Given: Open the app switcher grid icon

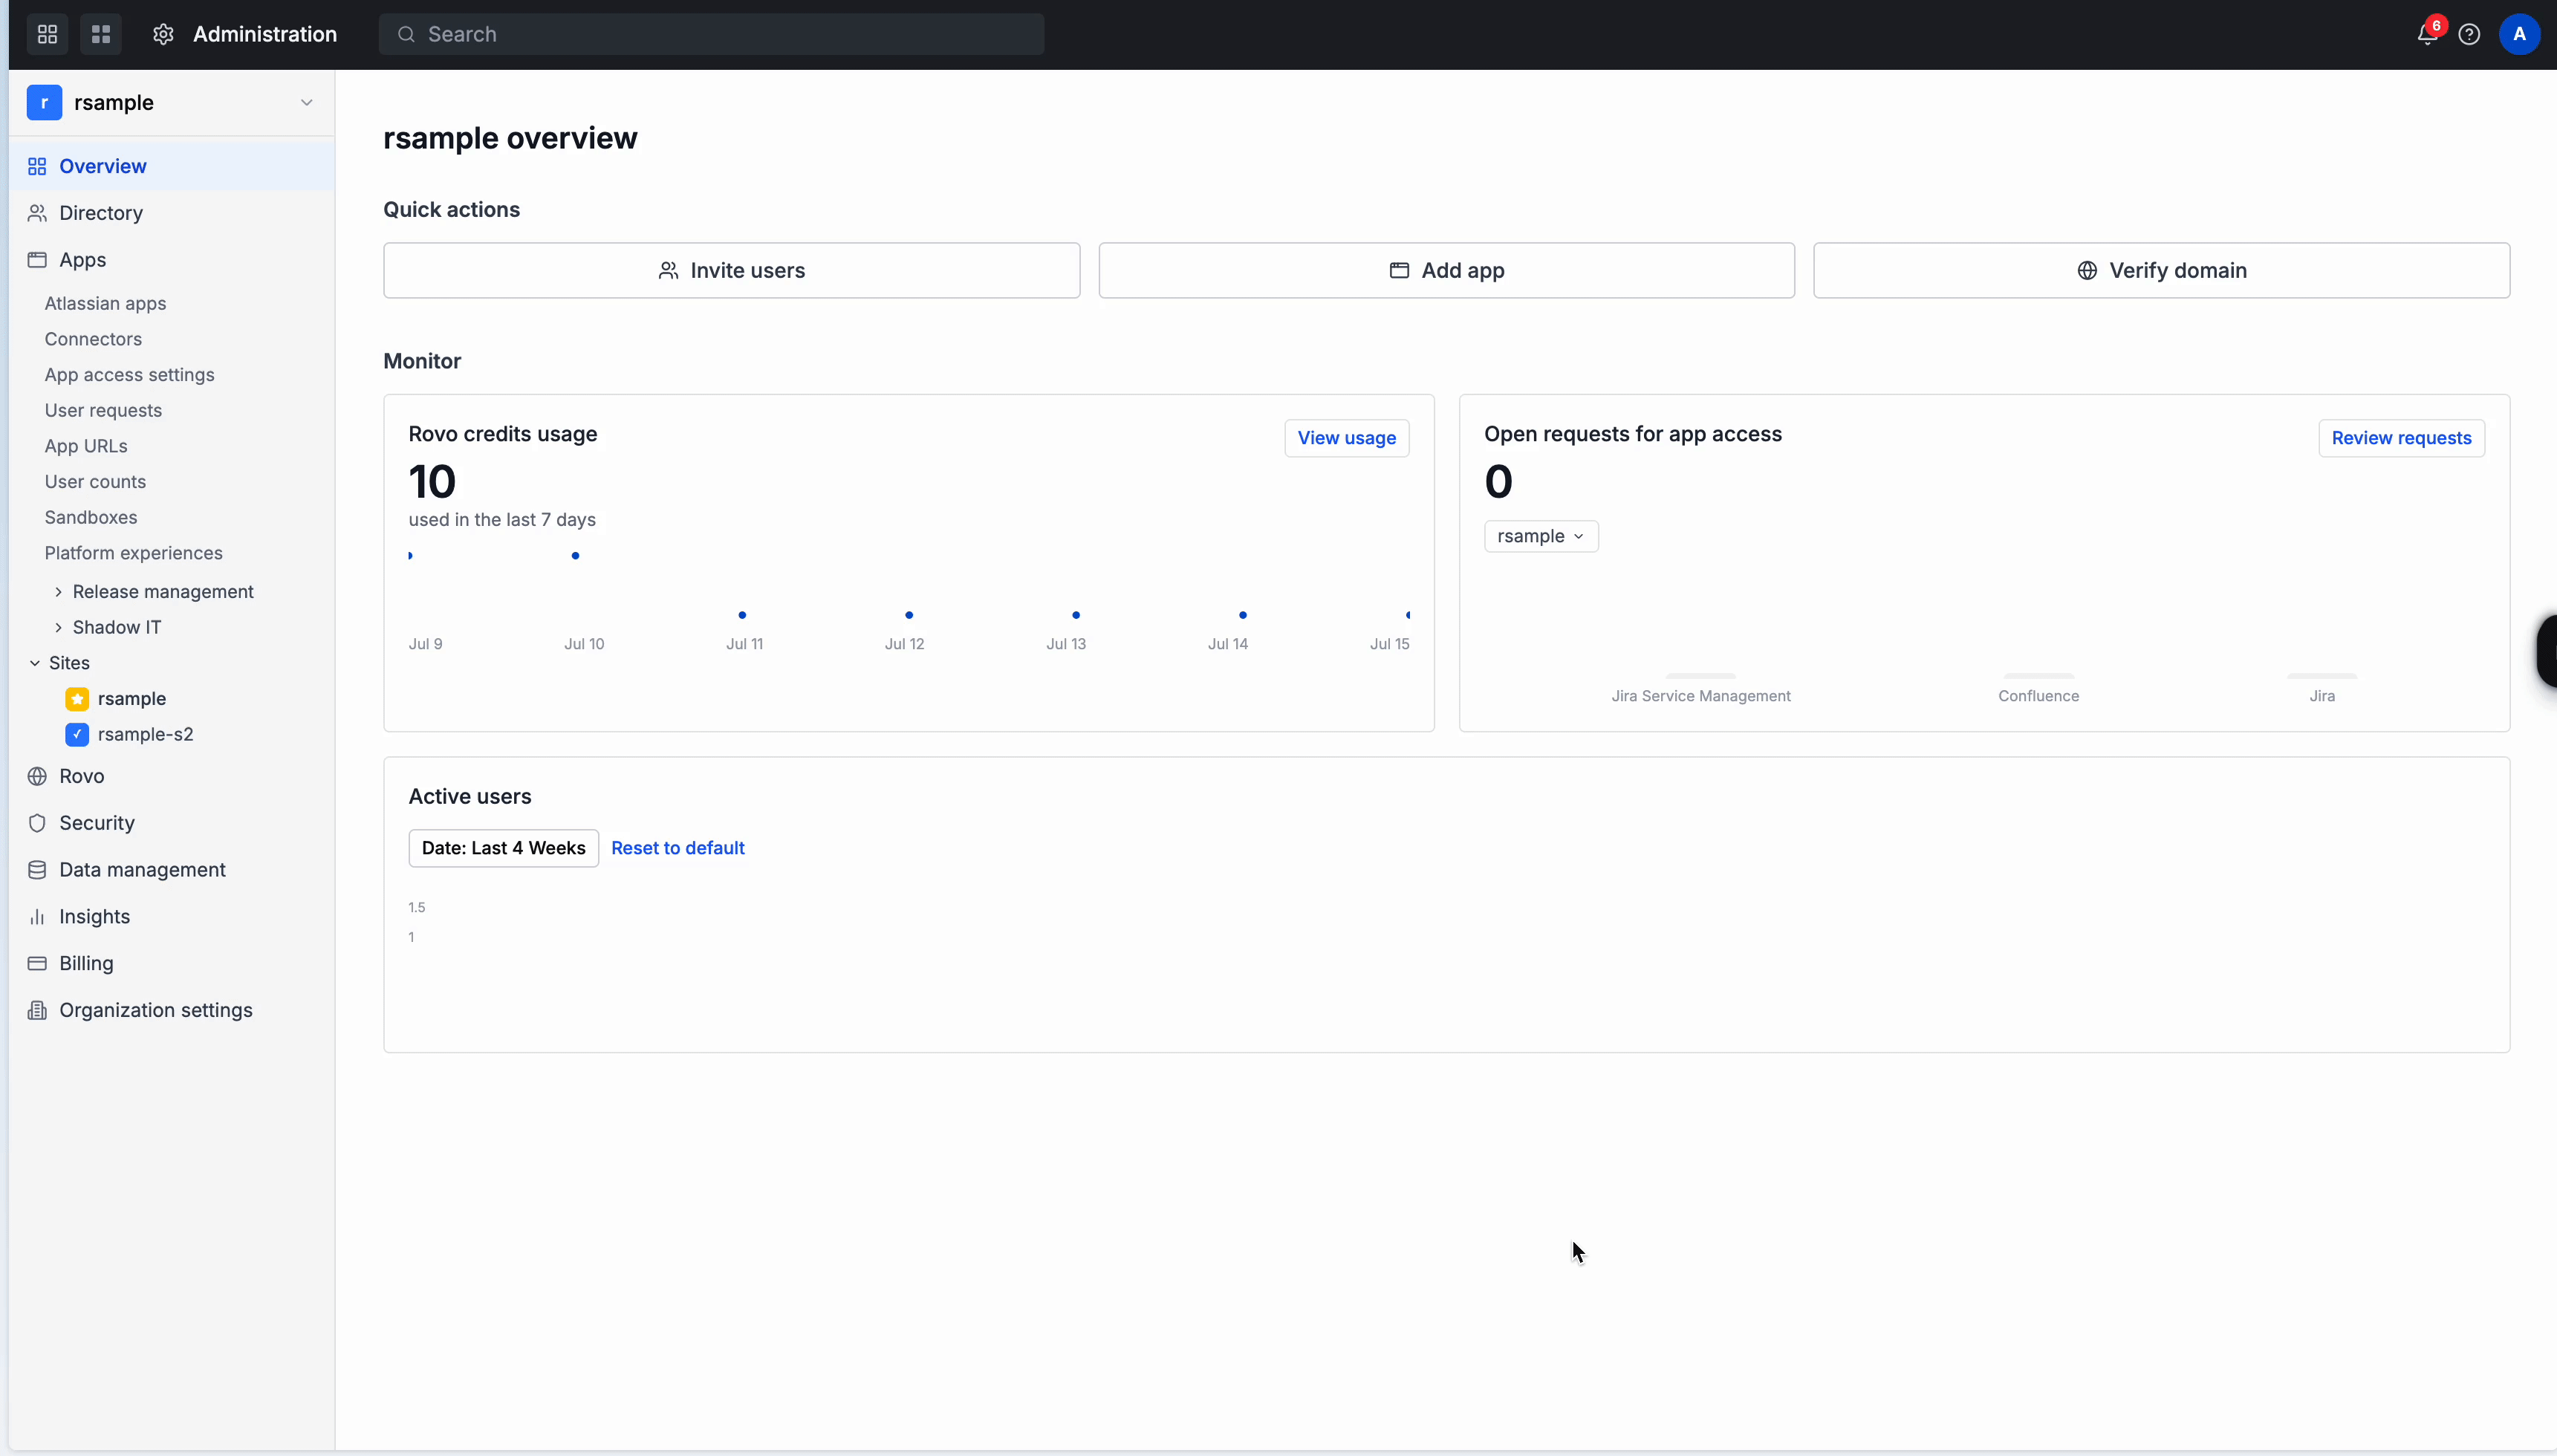Looking at the screenshot, I should click(101, 34).
